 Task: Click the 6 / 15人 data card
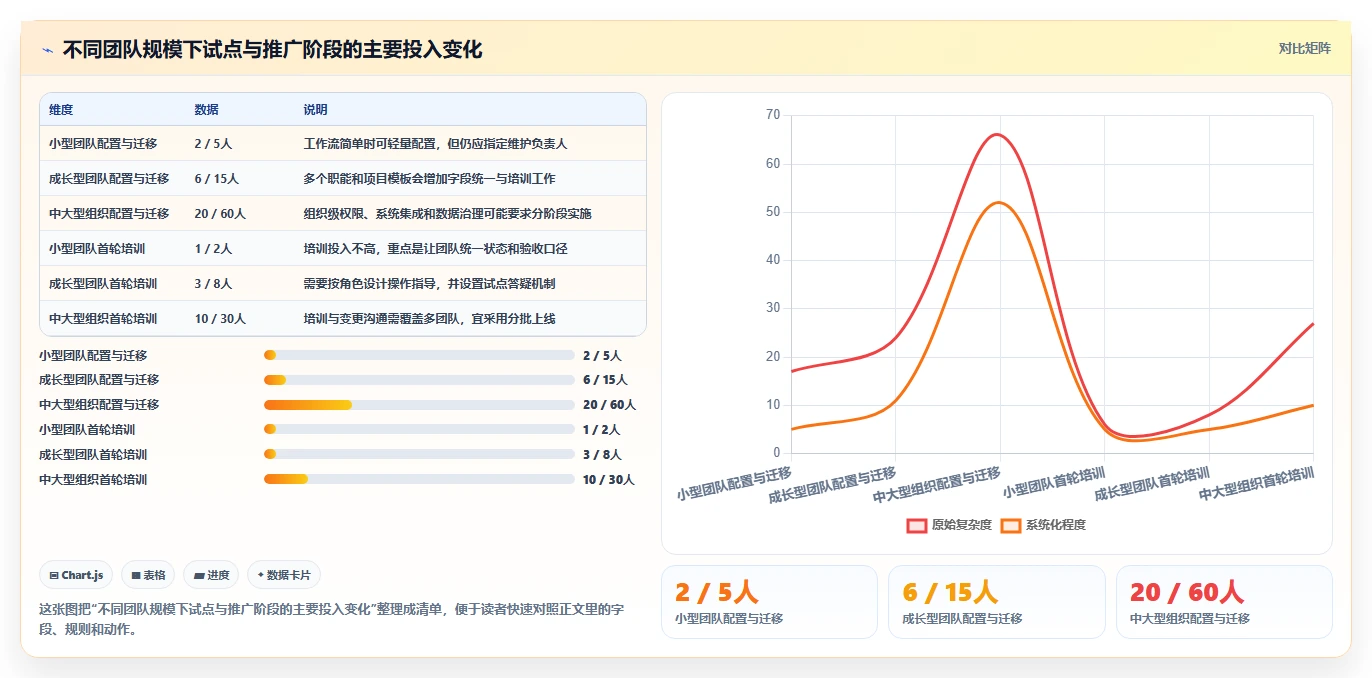[x=997, y=602]
